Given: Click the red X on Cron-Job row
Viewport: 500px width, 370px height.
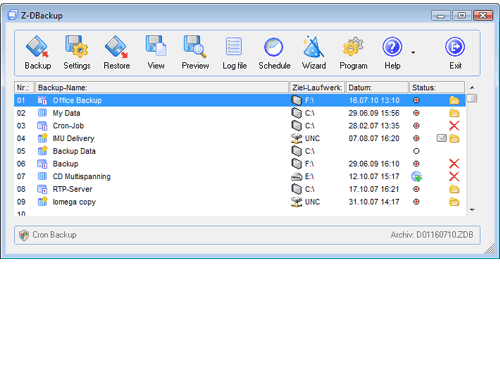Looking at the screenshot, I should (x=454, y=126).
